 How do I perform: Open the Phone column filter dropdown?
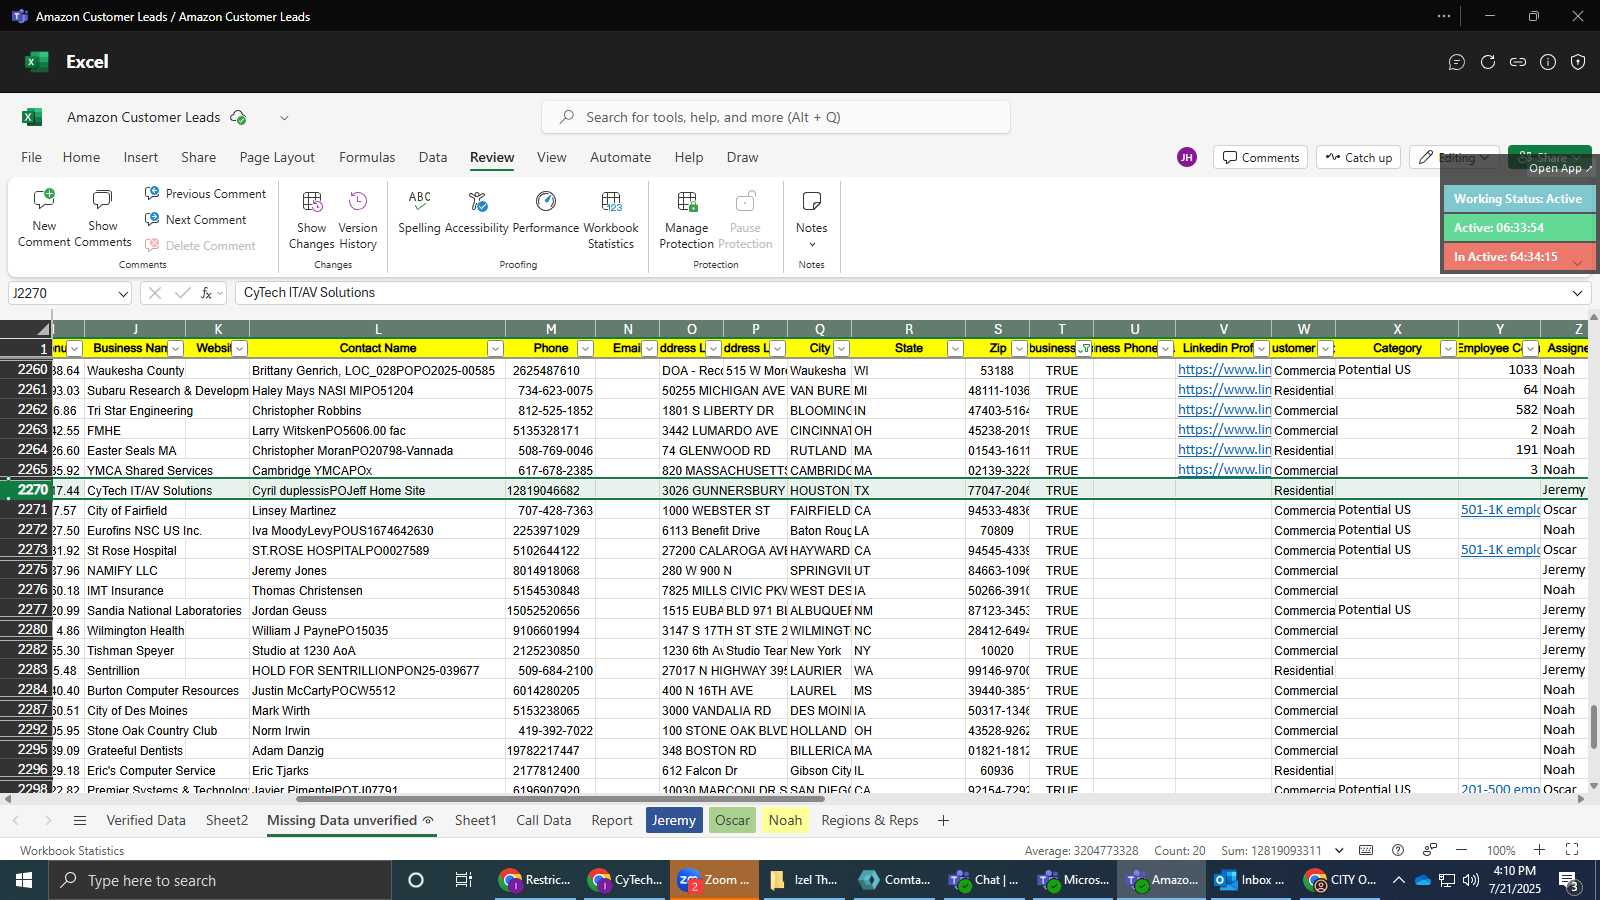[x=585, y=348]
